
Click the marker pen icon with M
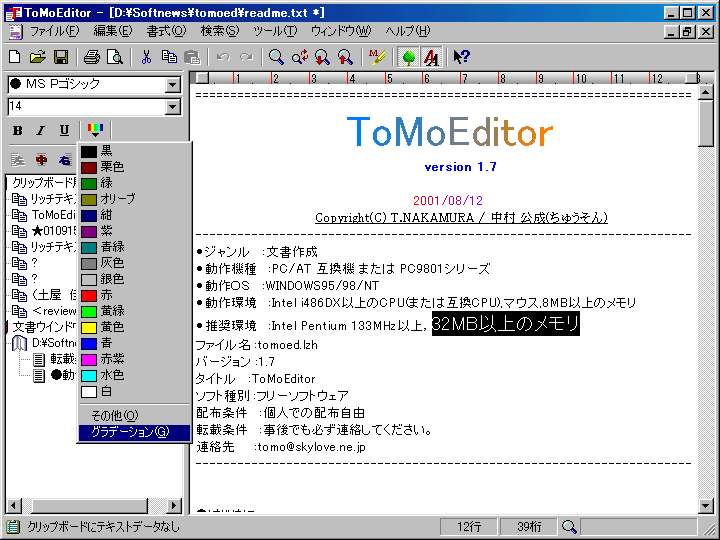point(377,57)
